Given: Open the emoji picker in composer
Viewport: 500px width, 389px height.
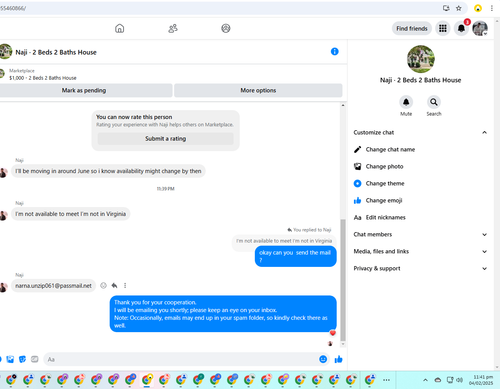Looking at the screenshot, I should point(323,359).
